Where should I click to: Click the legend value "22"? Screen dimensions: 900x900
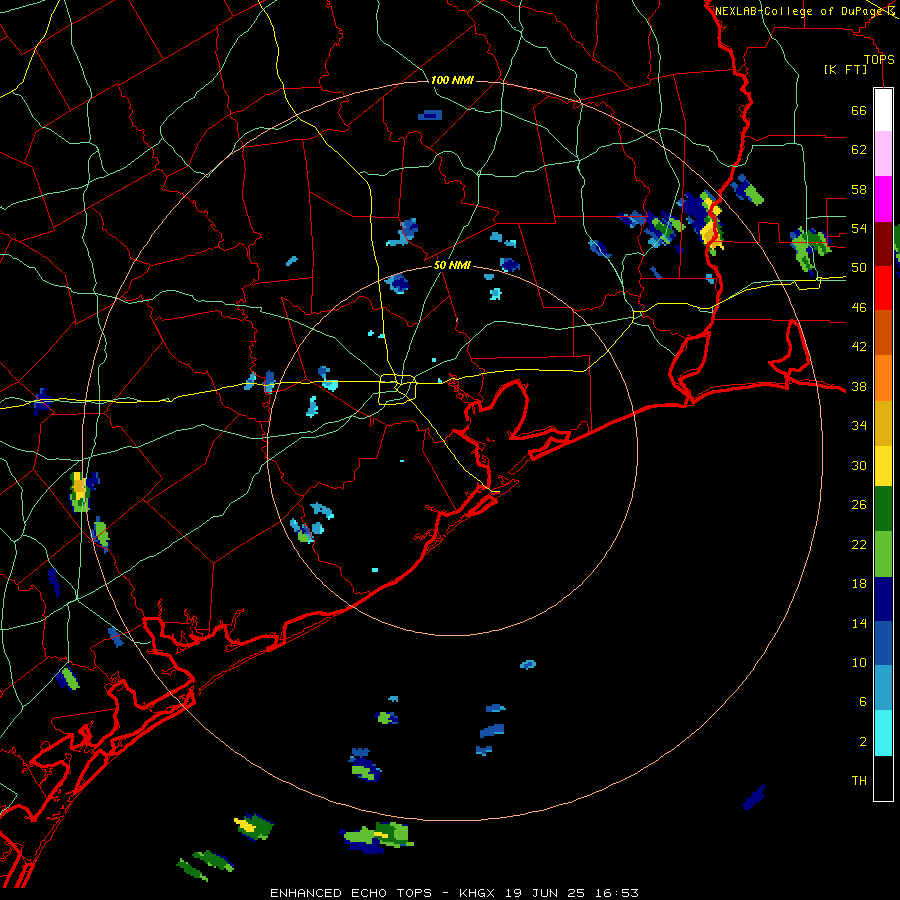[x=859, y=545]
